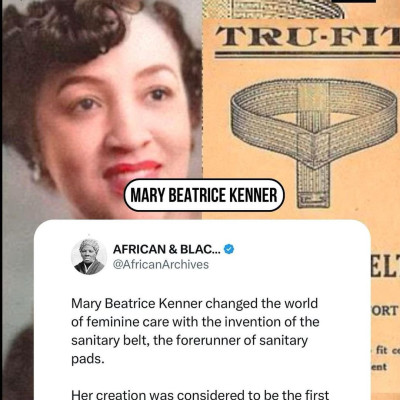The height and width of the screenshot is (400, 400).
Task: Select the tweet's first paragraph about Kenner
Action: tap(195, 331)
